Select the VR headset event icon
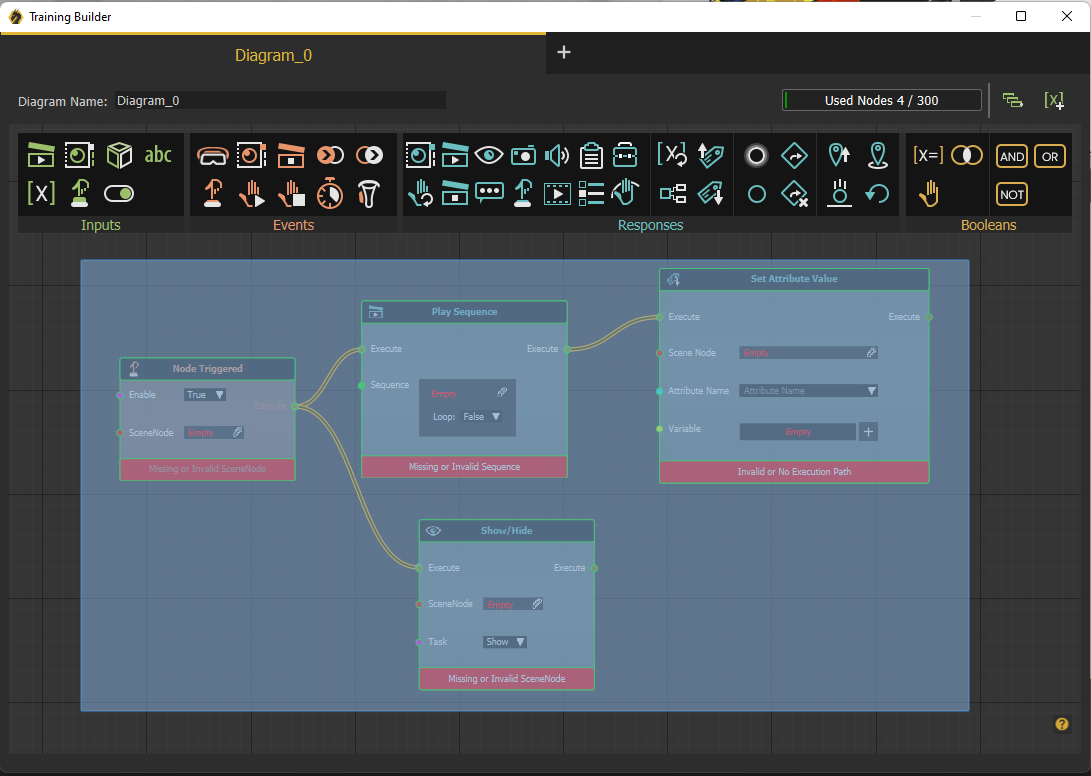1091x776 pixels. [x=212, y=156]
